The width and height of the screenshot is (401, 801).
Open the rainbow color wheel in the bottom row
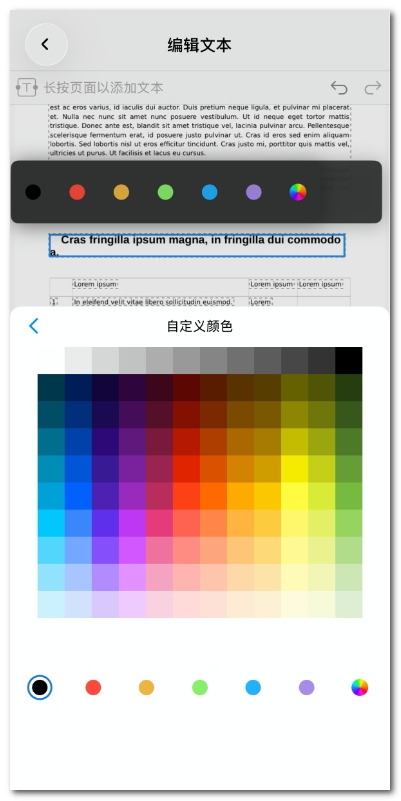click(x=360, y=687)
